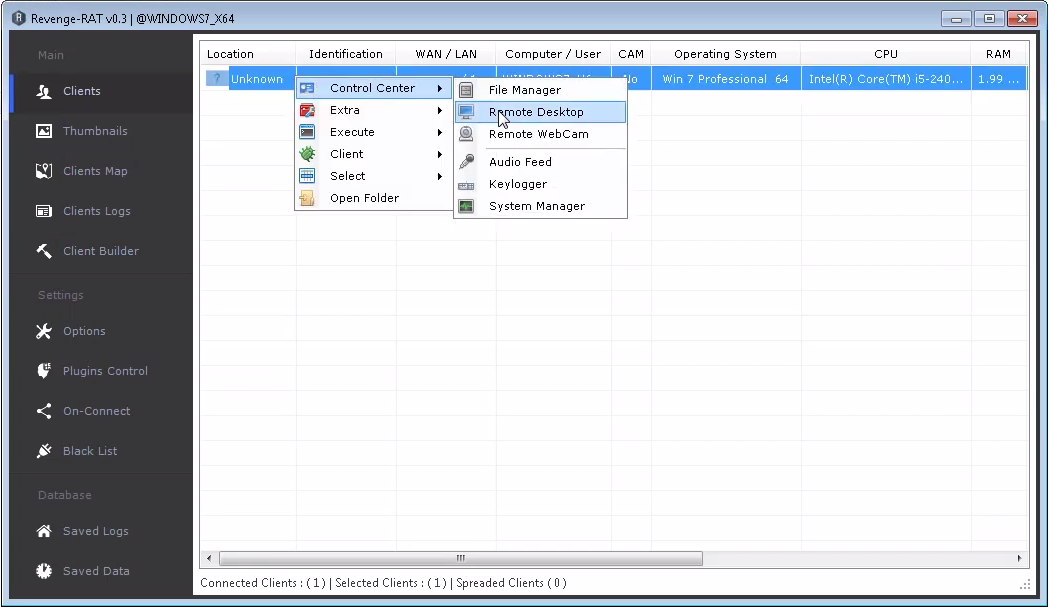Launch Remote Desktop from the submenu

[541, 112]
